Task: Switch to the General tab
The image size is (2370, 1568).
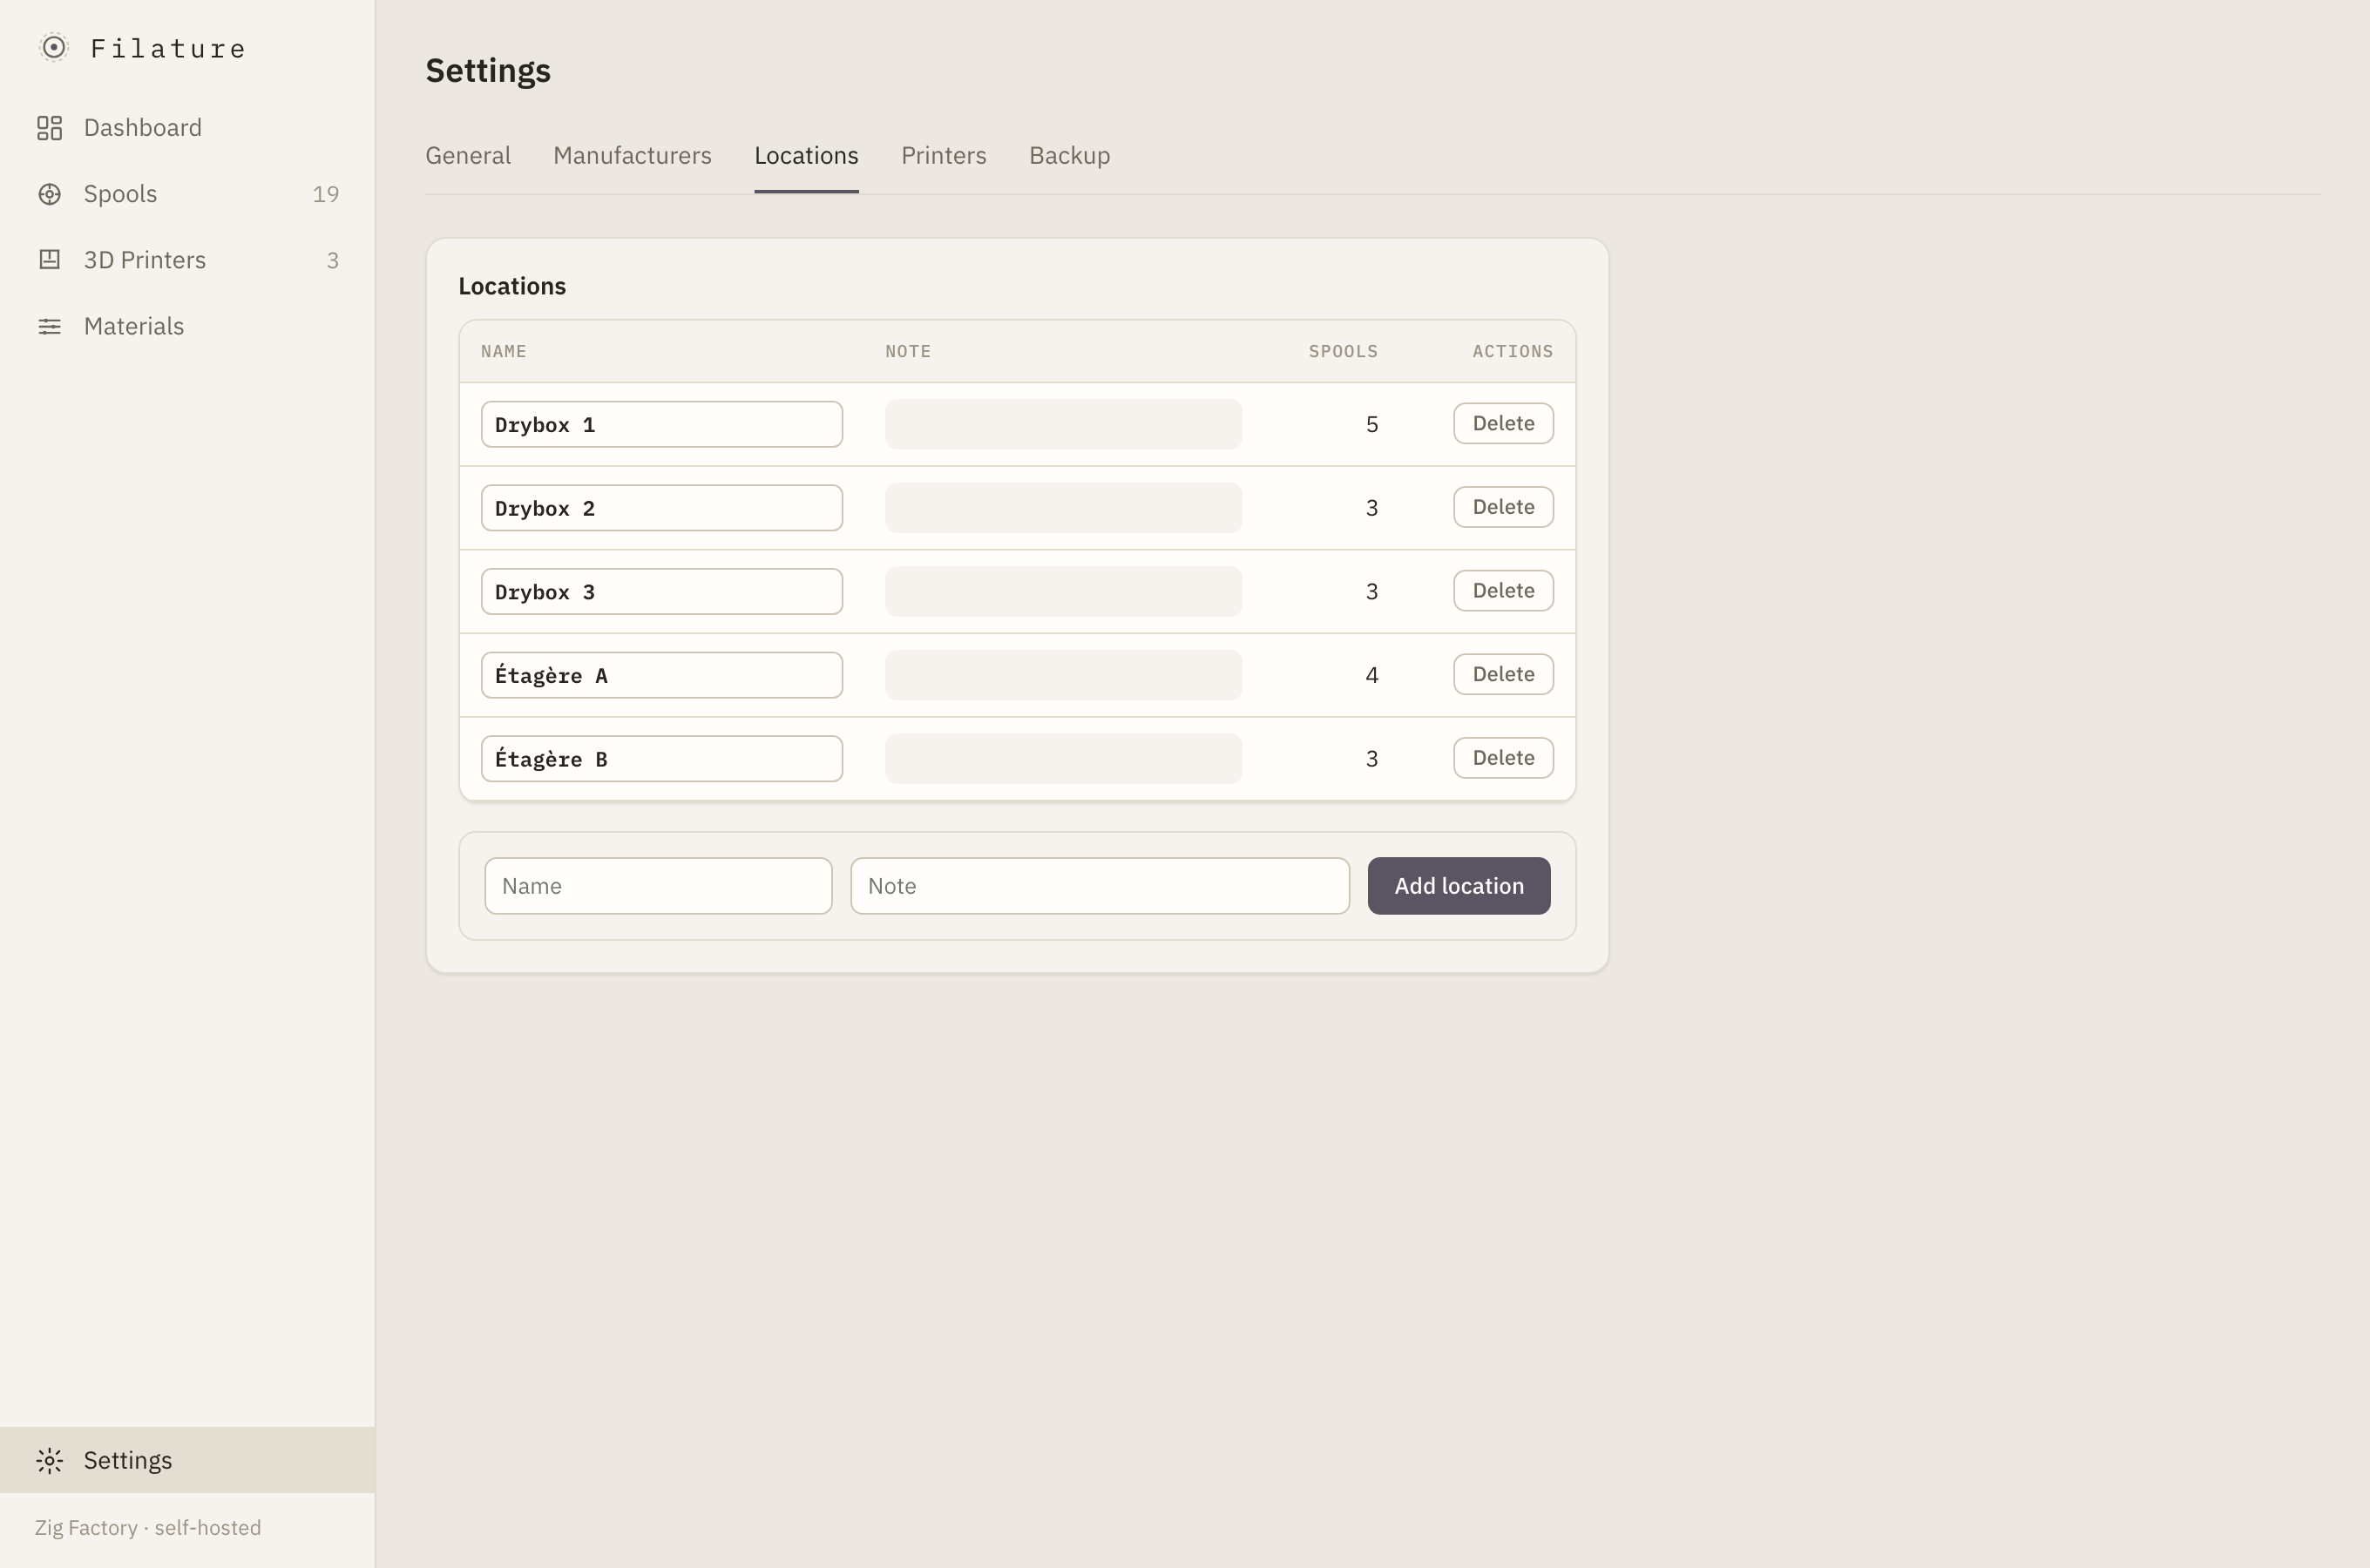Action: pos(468,156)
